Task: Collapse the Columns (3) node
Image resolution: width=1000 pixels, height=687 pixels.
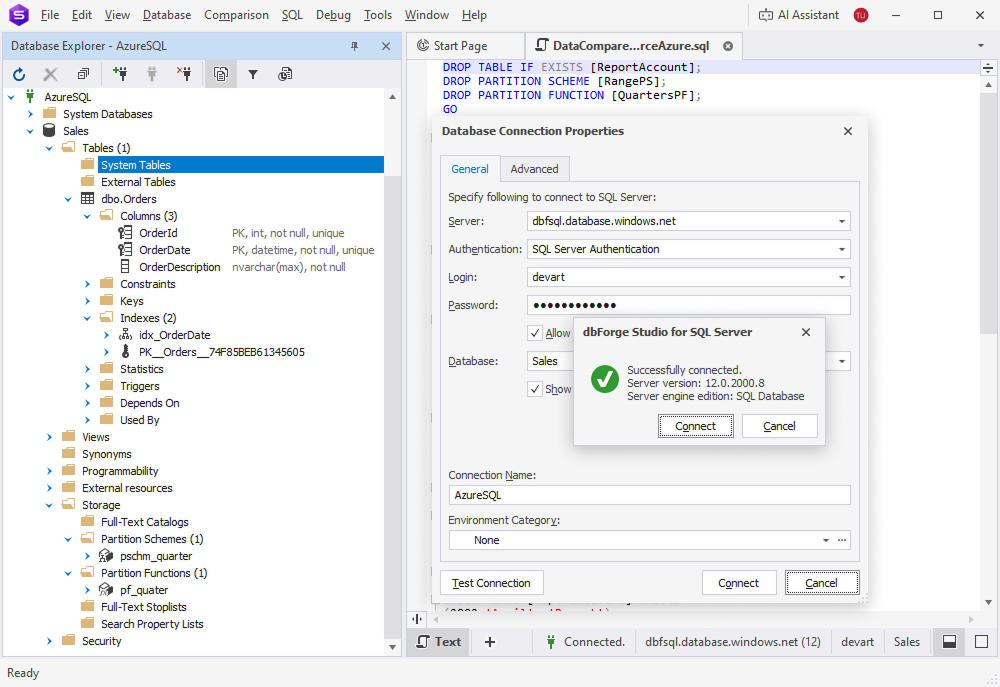Action: point(87,216)
